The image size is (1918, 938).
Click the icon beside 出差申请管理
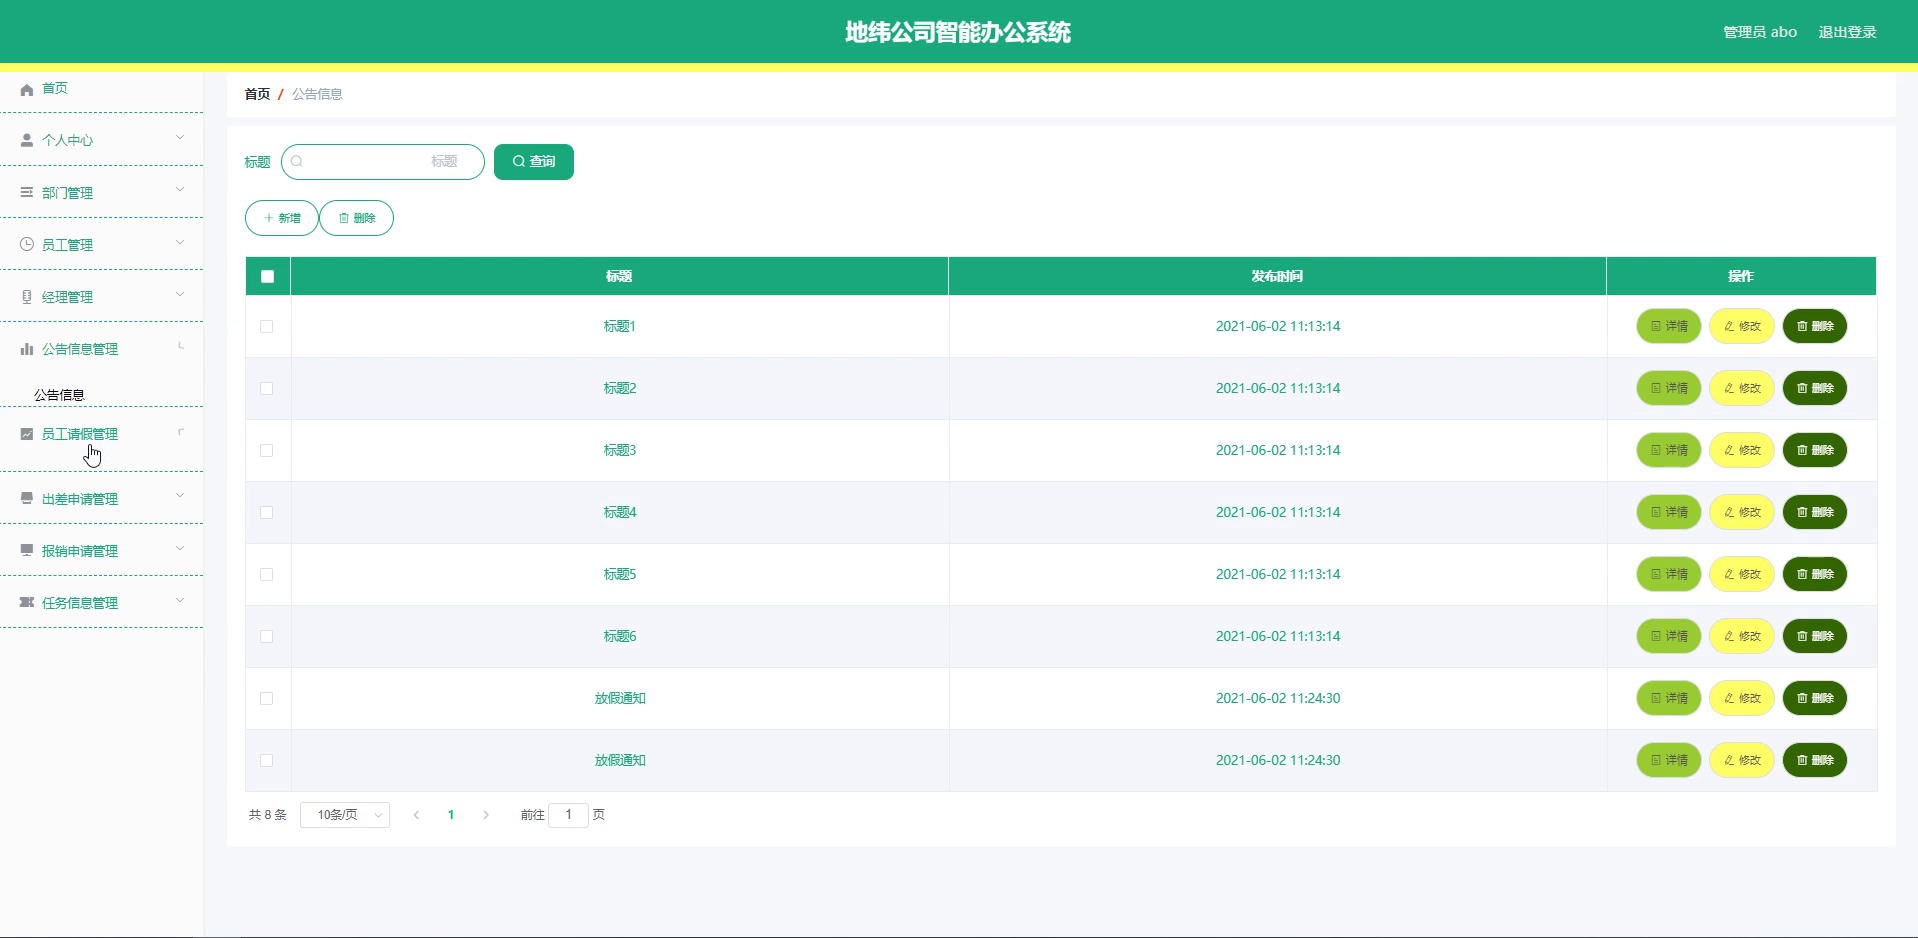click(27, 498)
